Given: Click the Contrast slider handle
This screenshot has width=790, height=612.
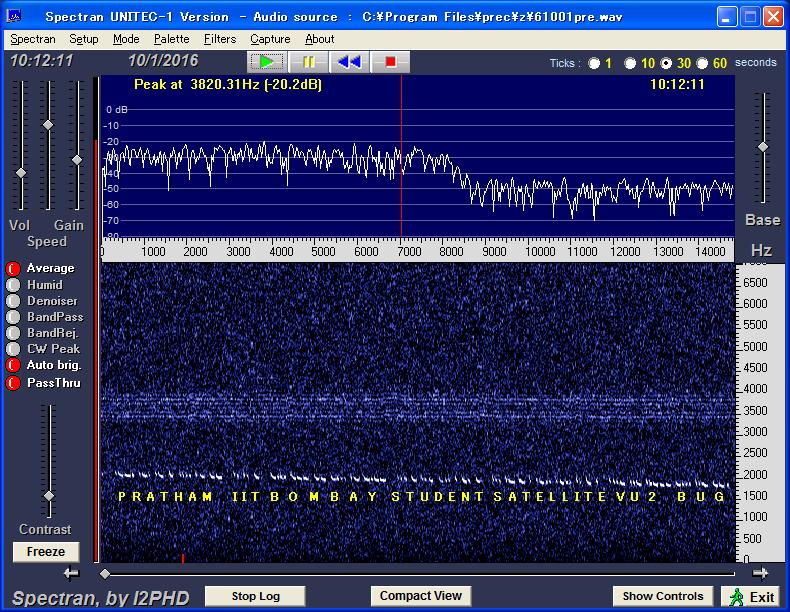Looking at the screenshot, I should pos(49,496).
